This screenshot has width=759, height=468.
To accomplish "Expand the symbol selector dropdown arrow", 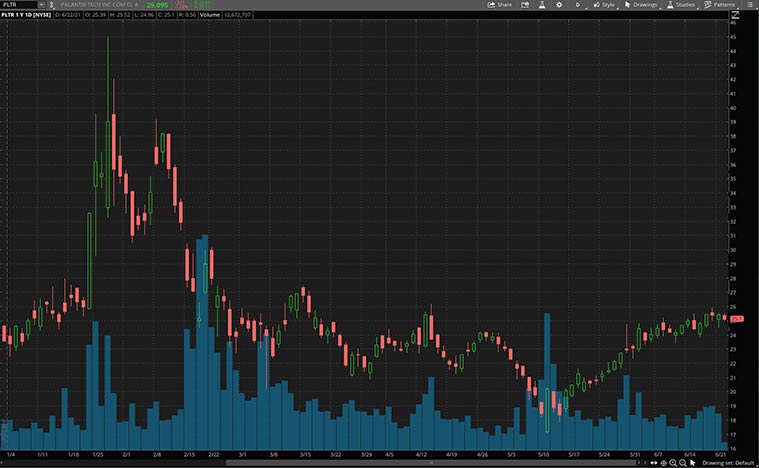I will point(41,5).
